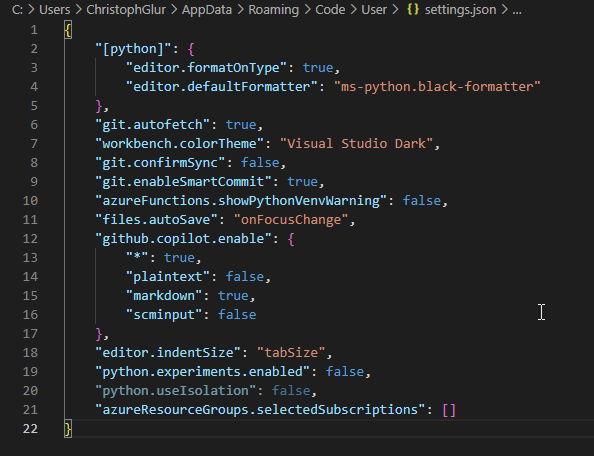Click the "scminput" key

(x=164, y=314)
